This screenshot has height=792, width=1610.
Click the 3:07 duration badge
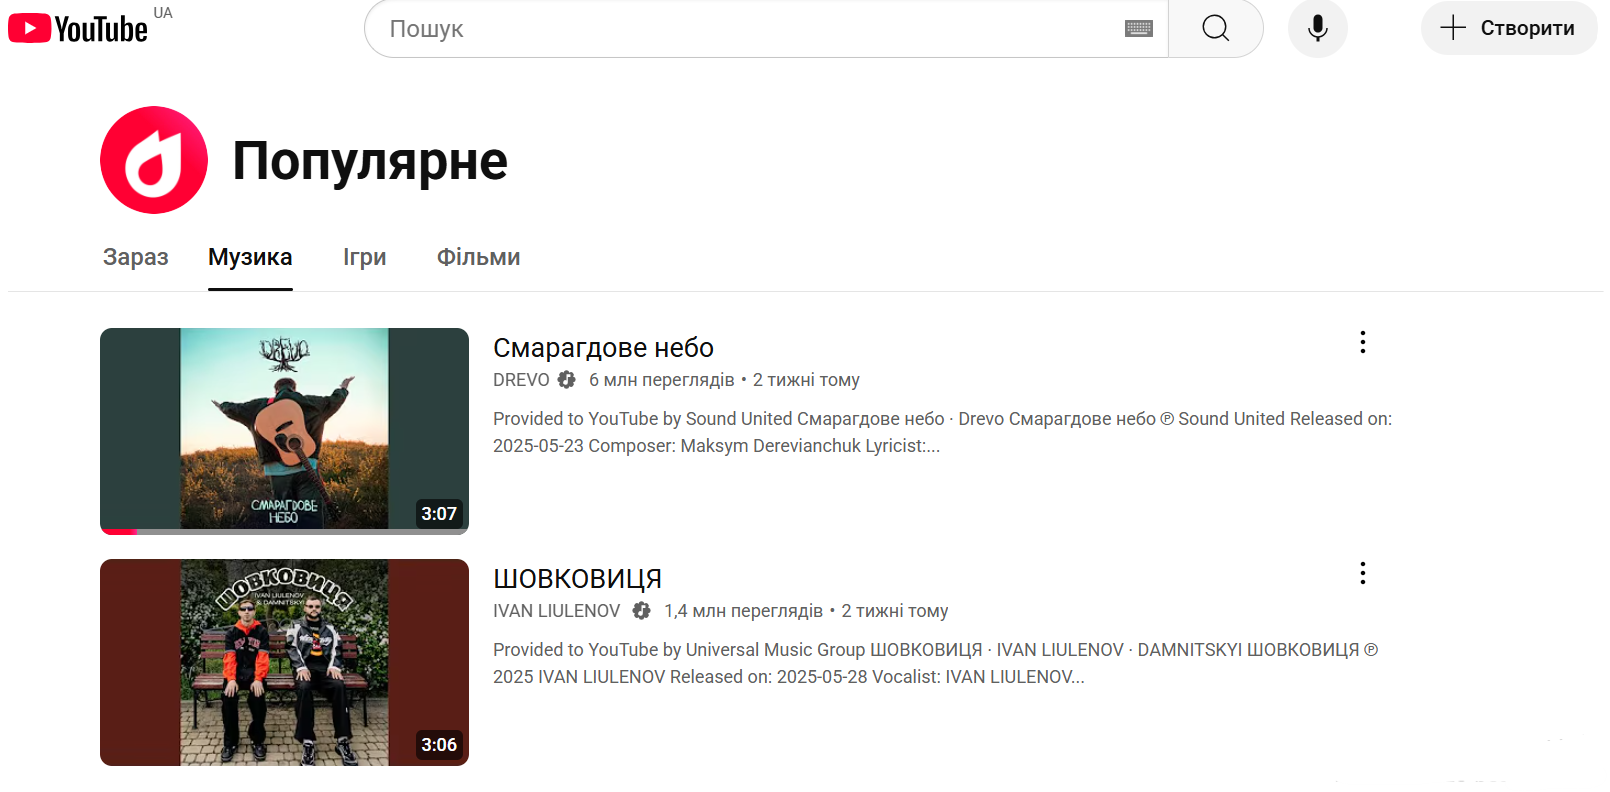(x=439, y=513)
